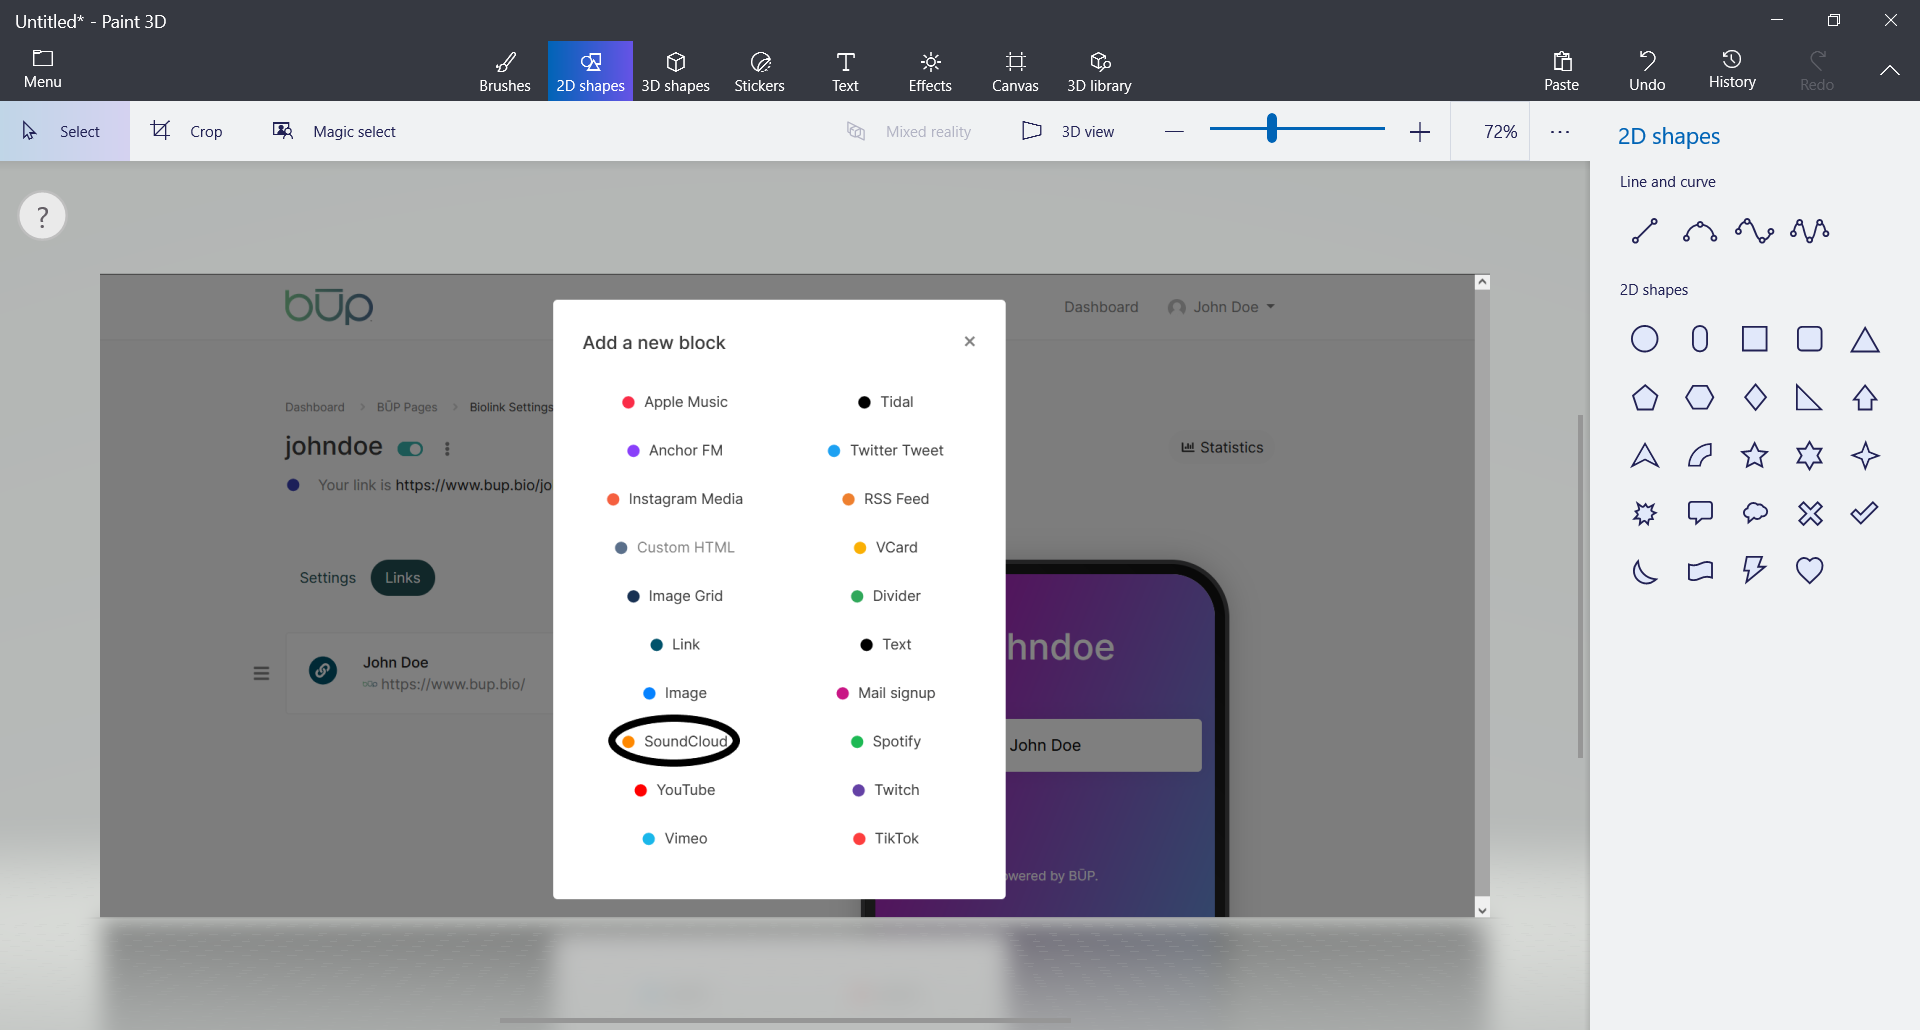Image resolution: width=1920 pixels, height=1030 pixels.
Task: Open the Stickers tab
Action: tap(760, 72)
